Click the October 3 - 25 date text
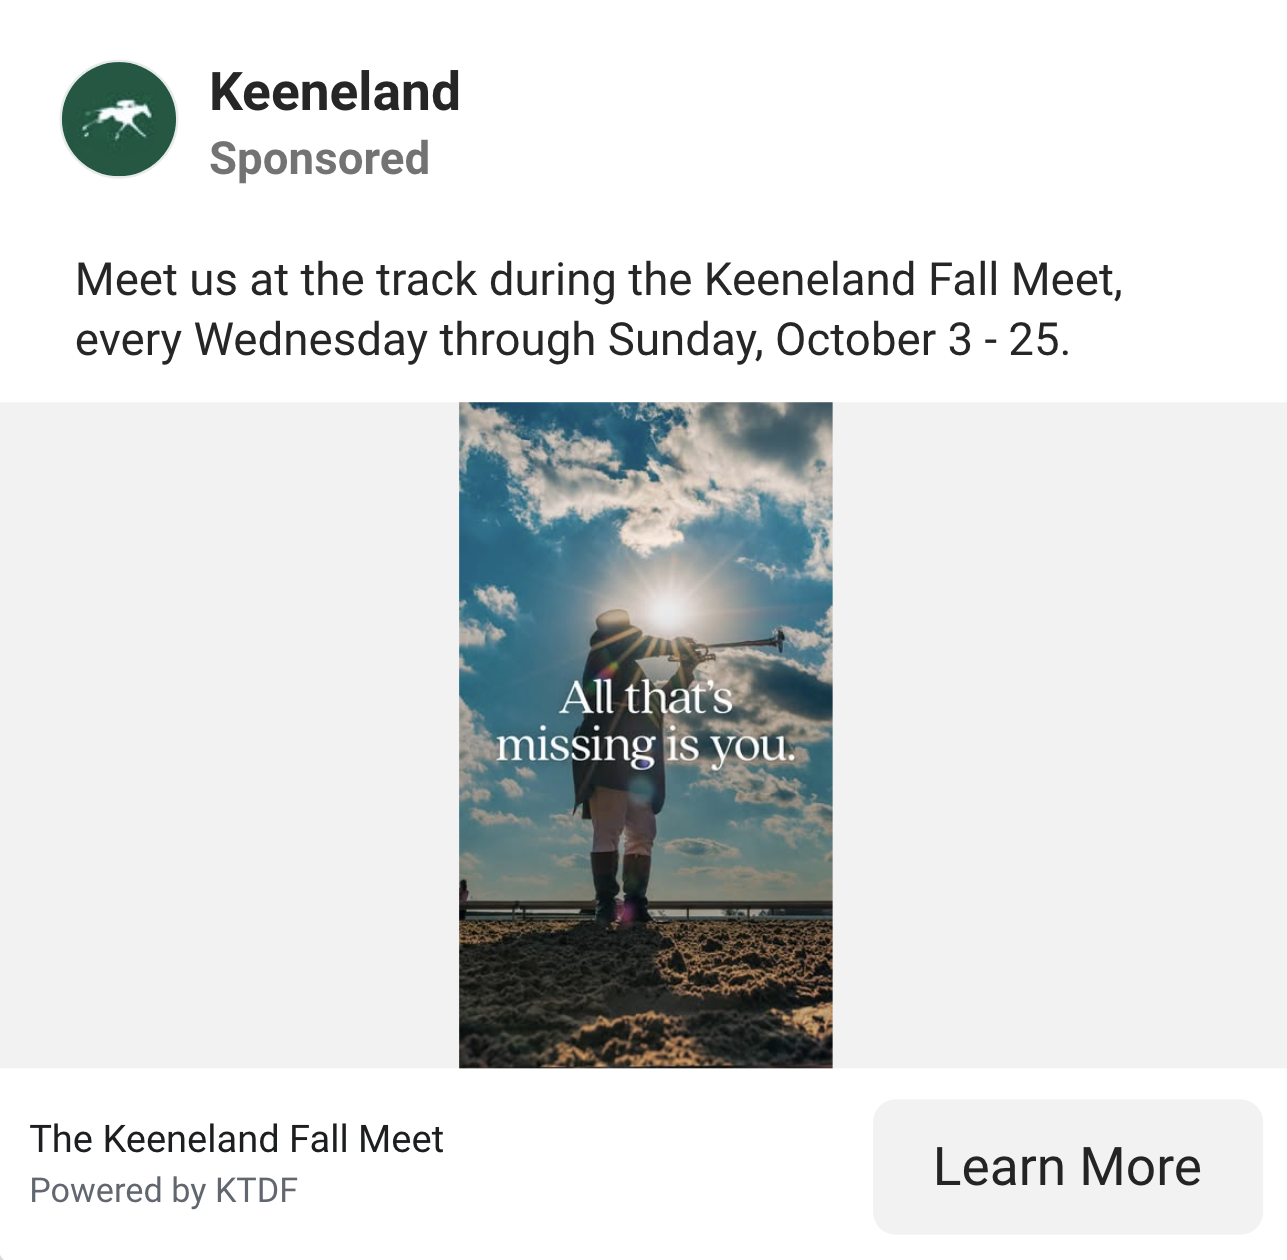Screen dimensions: 1287x1260 (x=922, y=340)
